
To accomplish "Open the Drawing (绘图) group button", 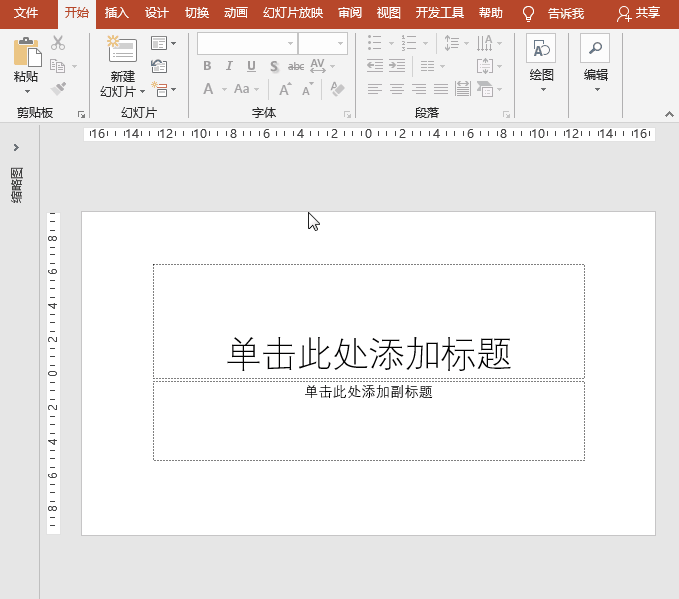I will [x=541, y=63].
